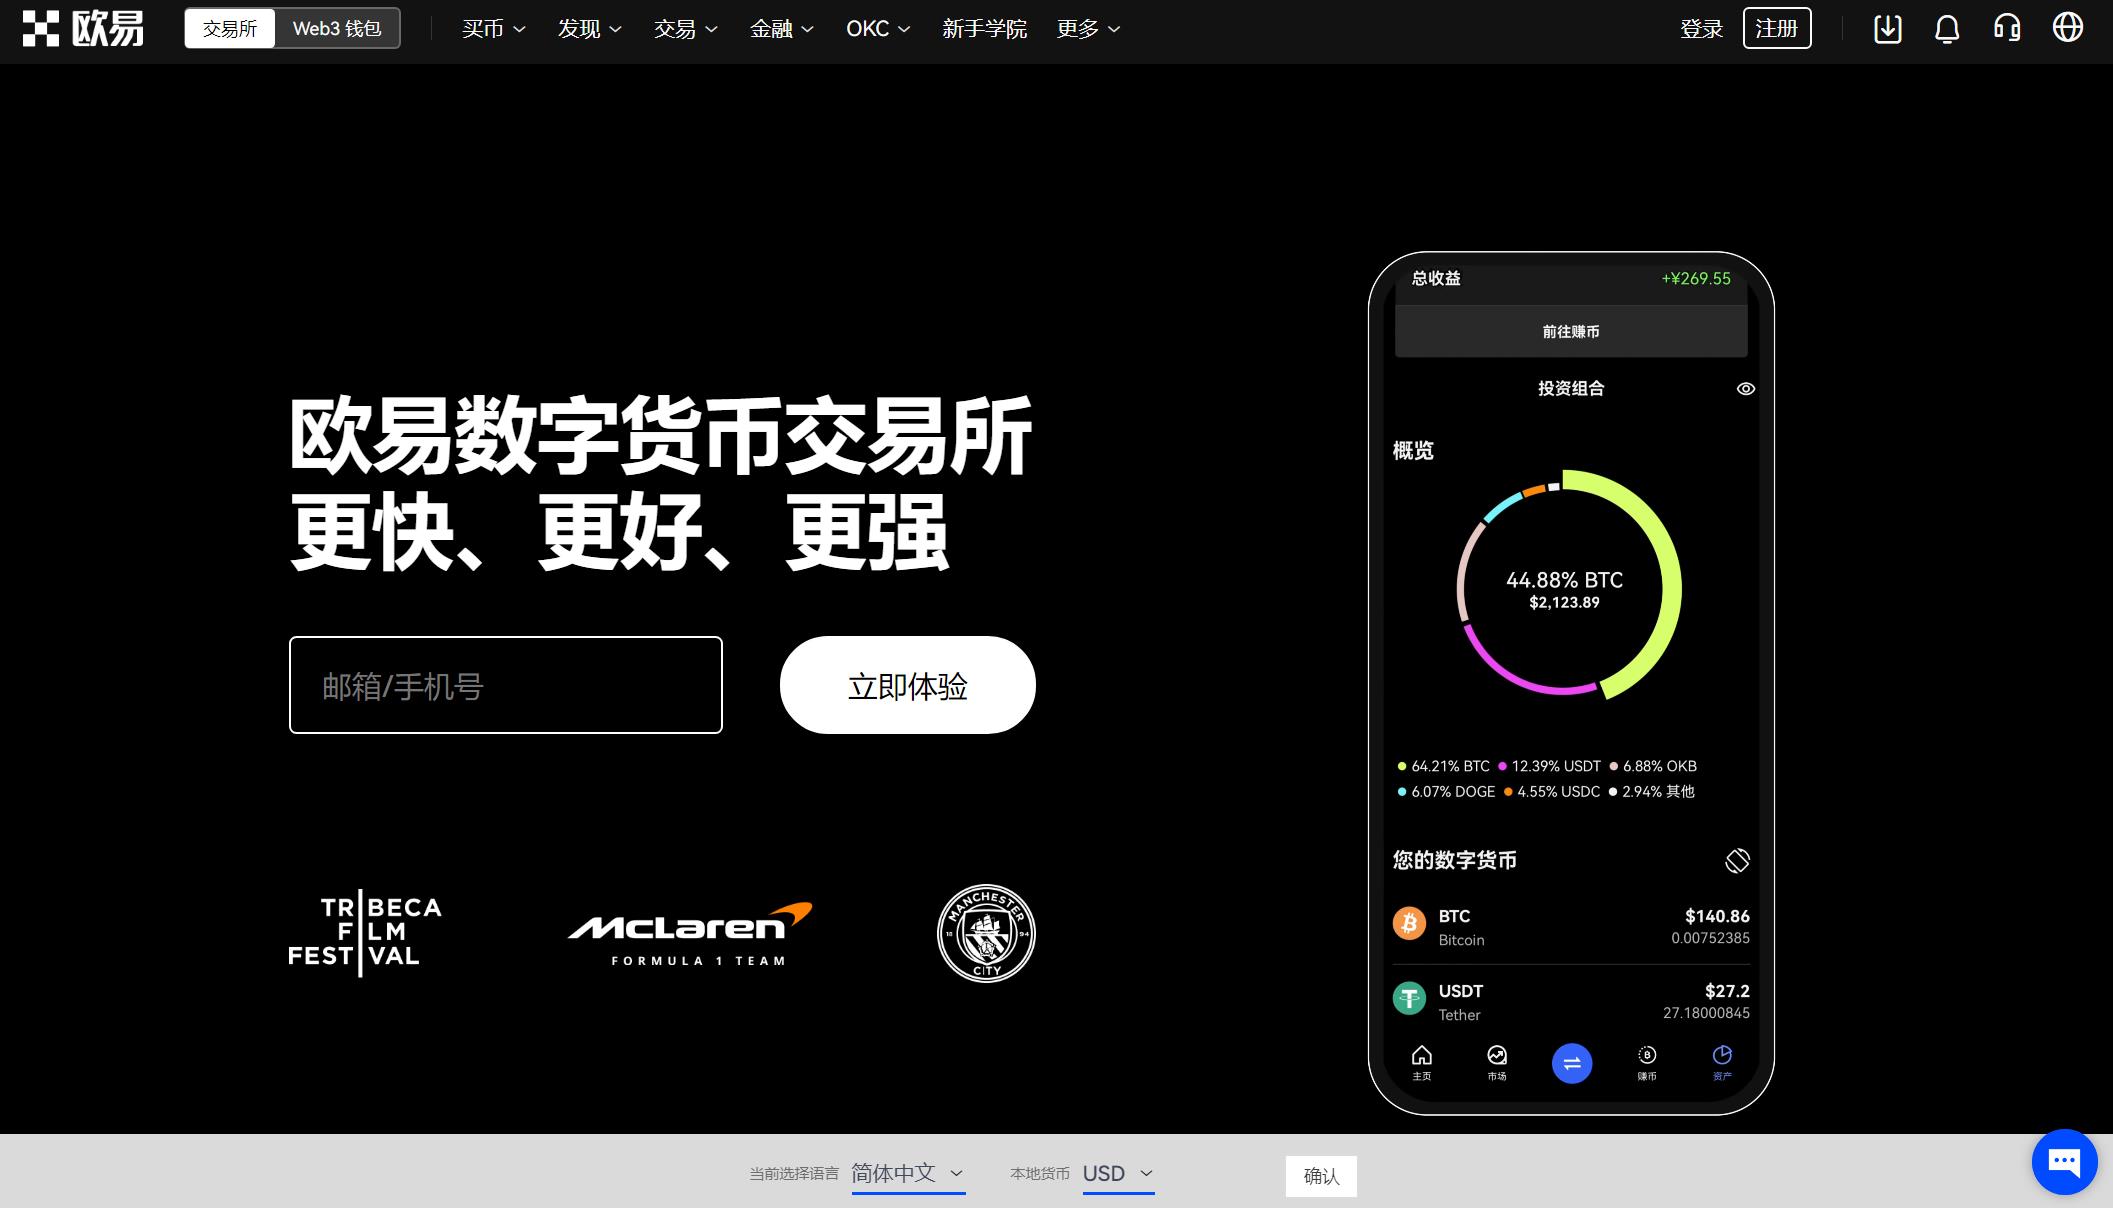
Task: Expand the 更多 dropdown menu
Action: [x=1087, y=29]
